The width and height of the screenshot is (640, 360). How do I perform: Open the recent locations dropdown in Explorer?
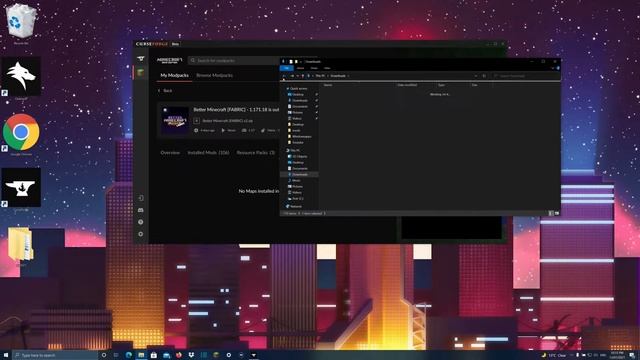[x=298, y=76]
